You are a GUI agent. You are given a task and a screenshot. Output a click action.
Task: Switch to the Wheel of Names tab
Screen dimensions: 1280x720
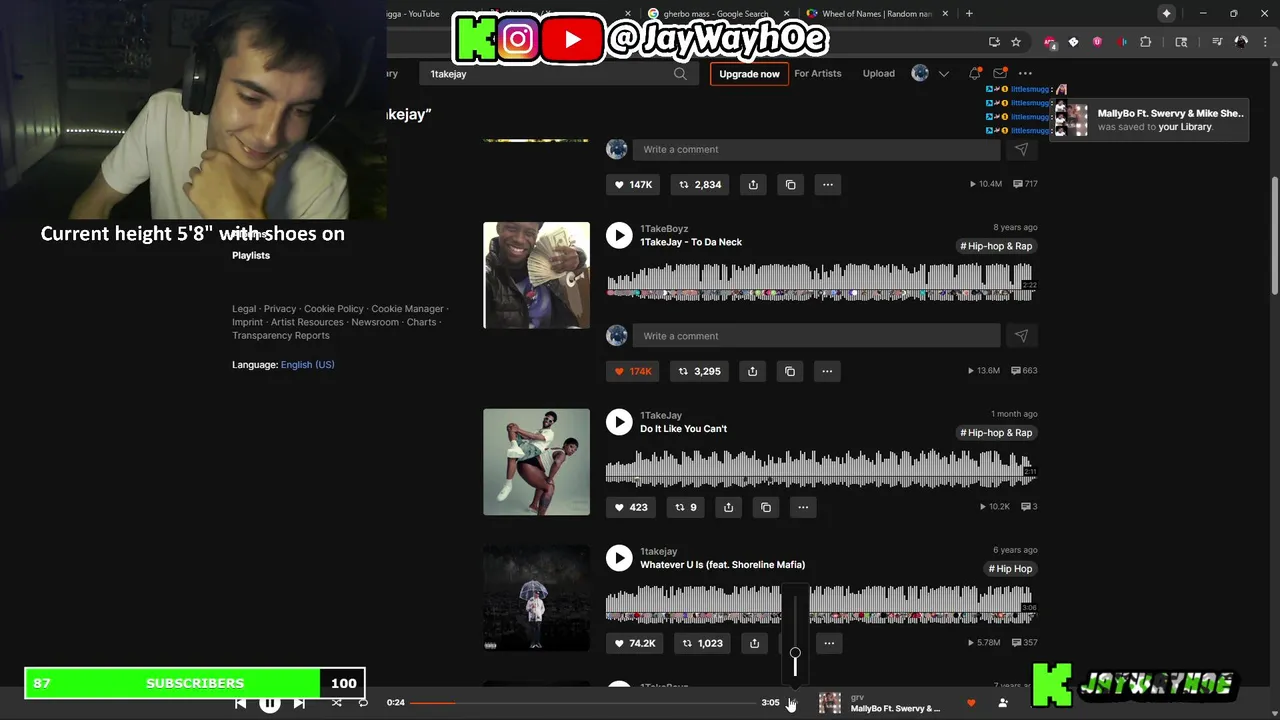click(x=876, y=14)
